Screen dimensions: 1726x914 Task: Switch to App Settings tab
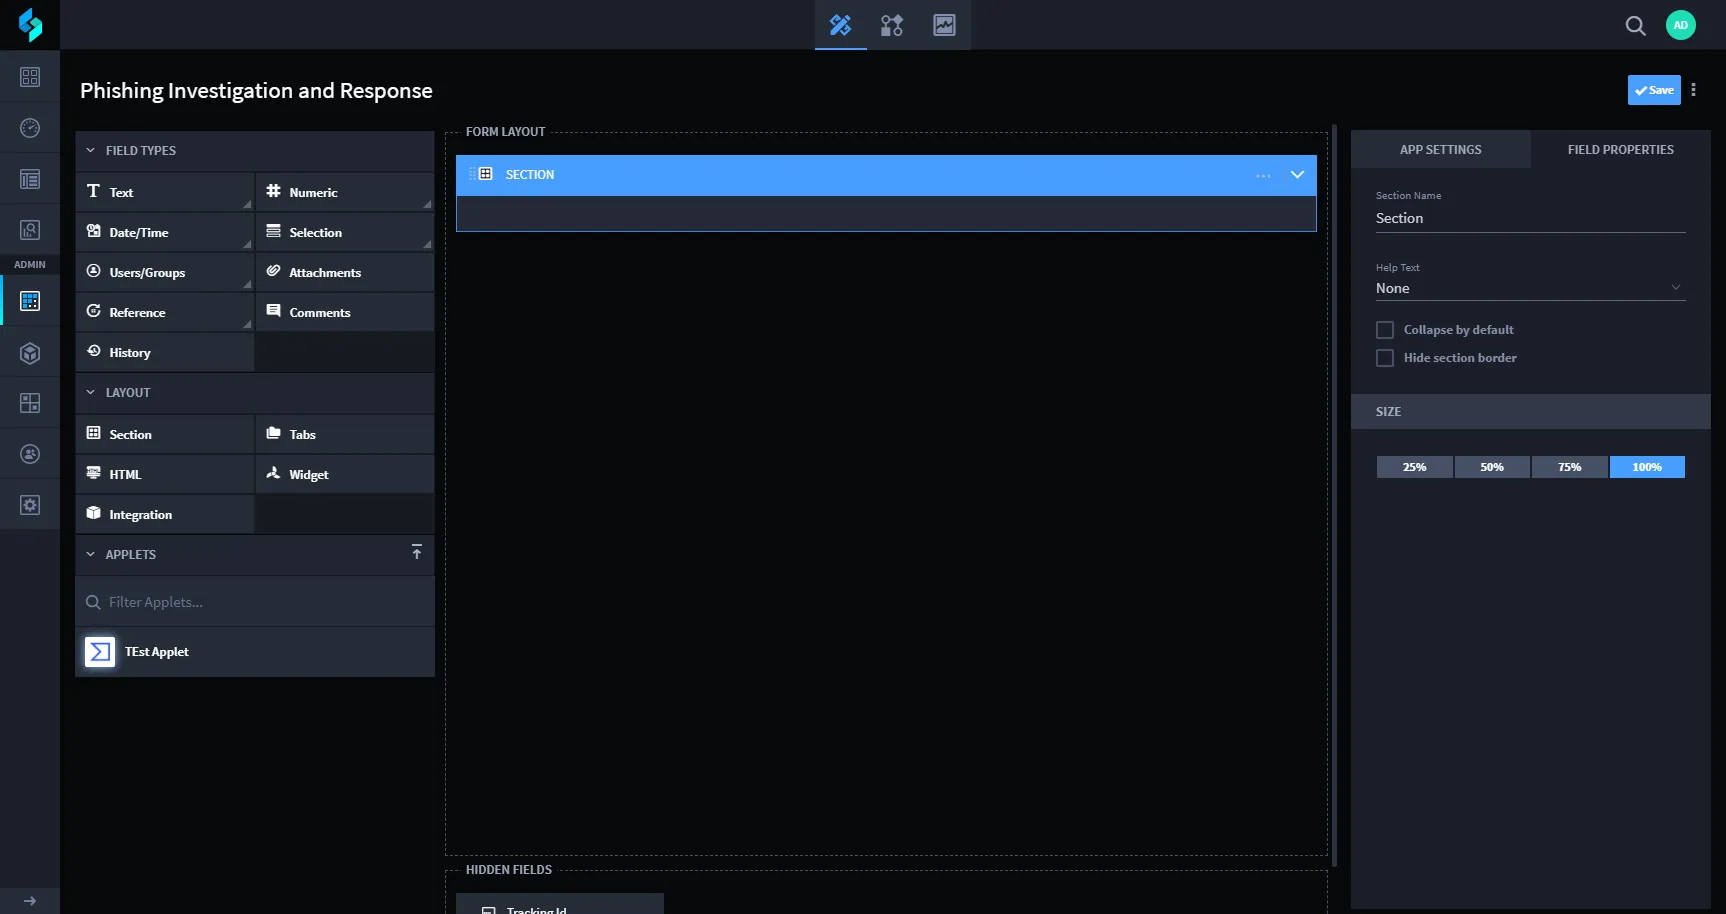coord(1440,149)
